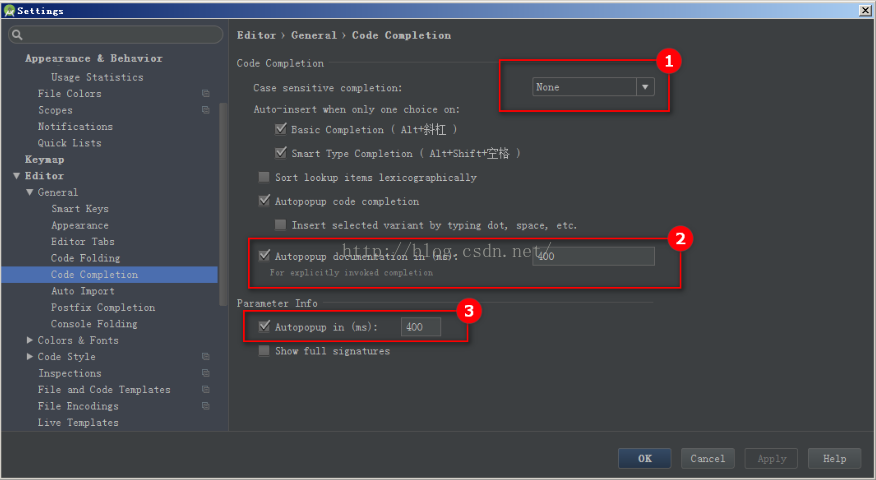Viewport: 876px width, 480px height.
Task: Click the project-level icon beside Scopes
Action: (205, 110)
